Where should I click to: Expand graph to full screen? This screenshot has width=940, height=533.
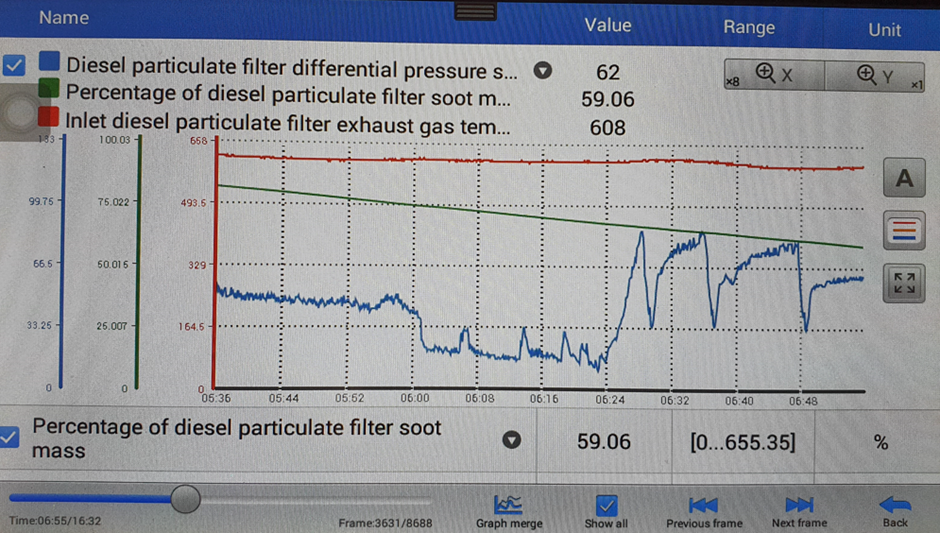click(904, 284)
